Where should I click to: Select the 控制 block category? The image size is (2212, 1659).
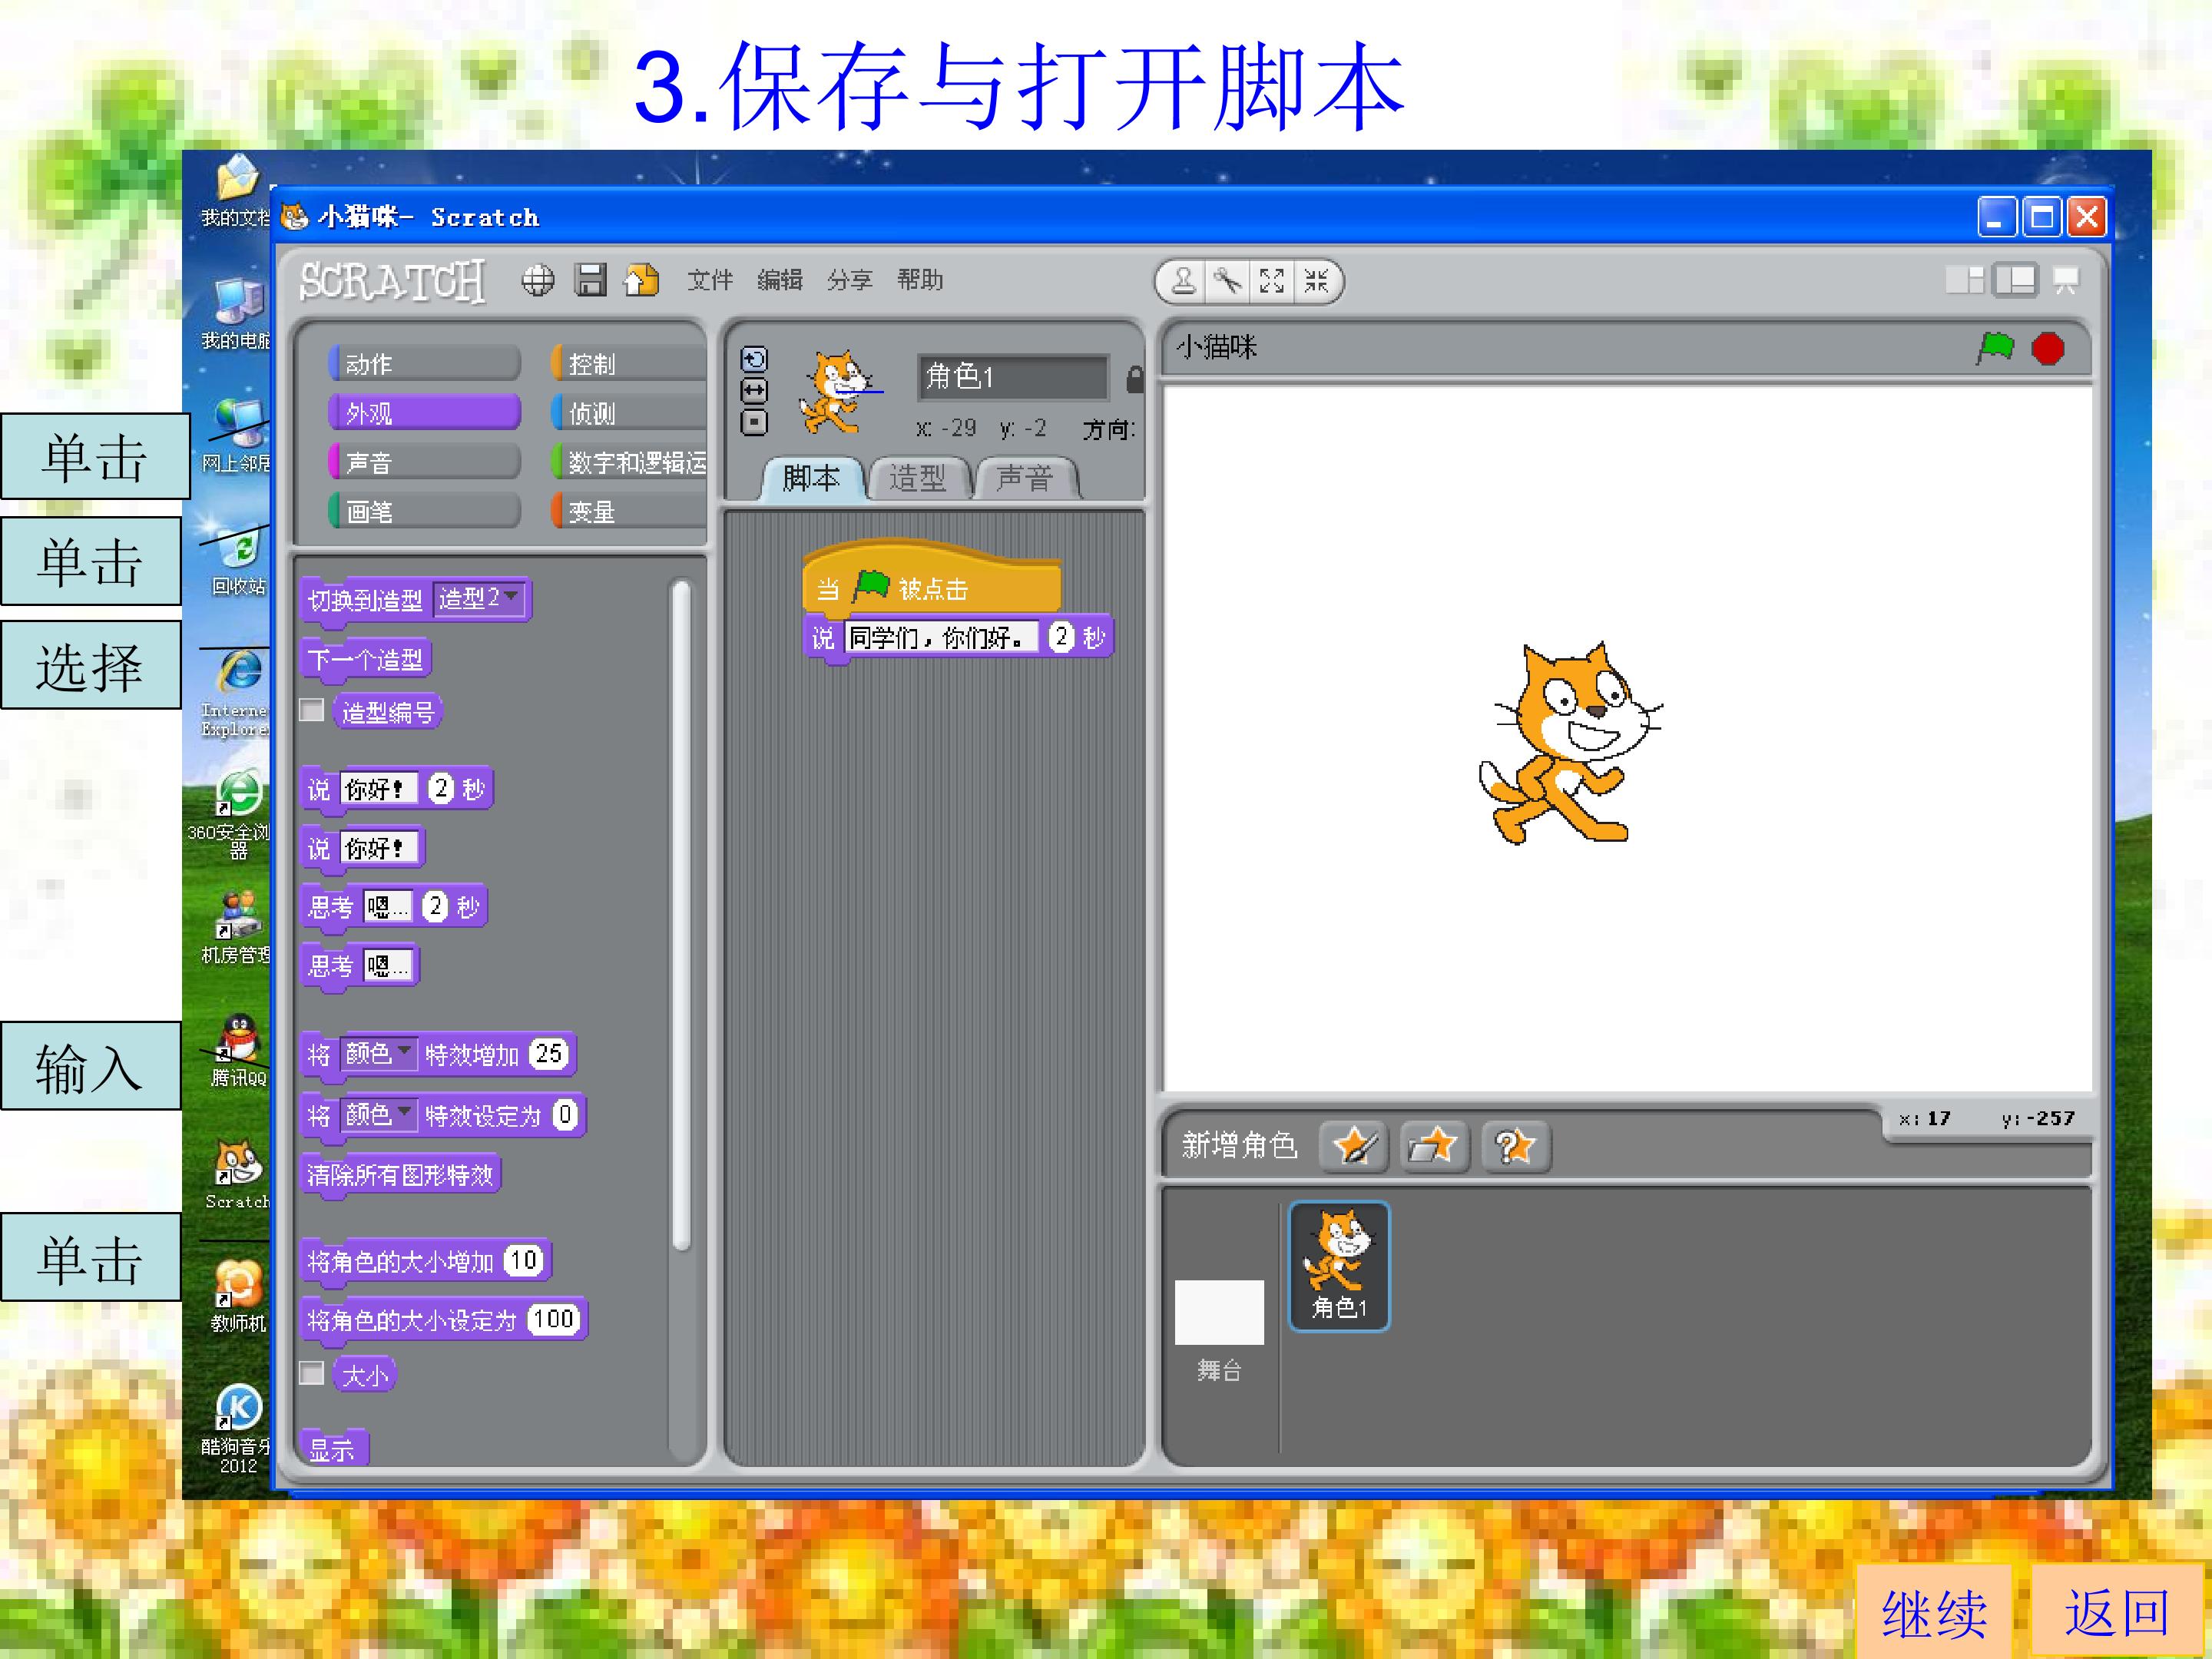click(628, 363)
